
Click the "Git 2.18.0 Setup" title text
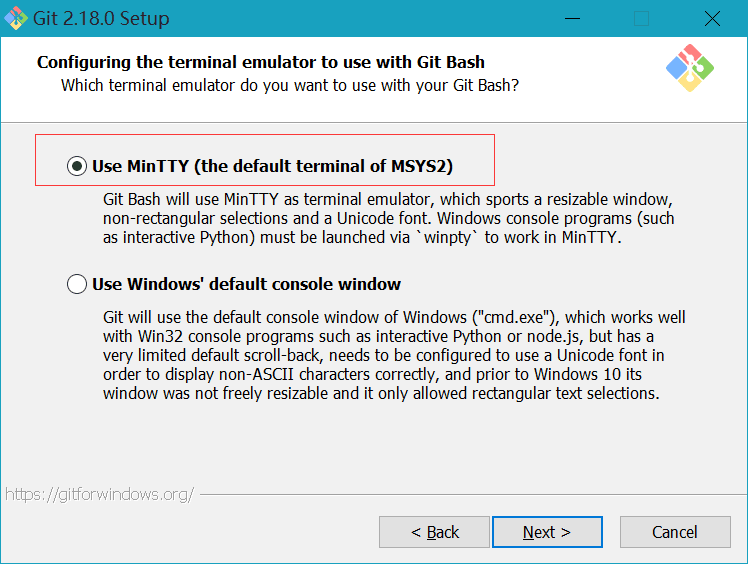pyautogui.click(x=101, y=19)
